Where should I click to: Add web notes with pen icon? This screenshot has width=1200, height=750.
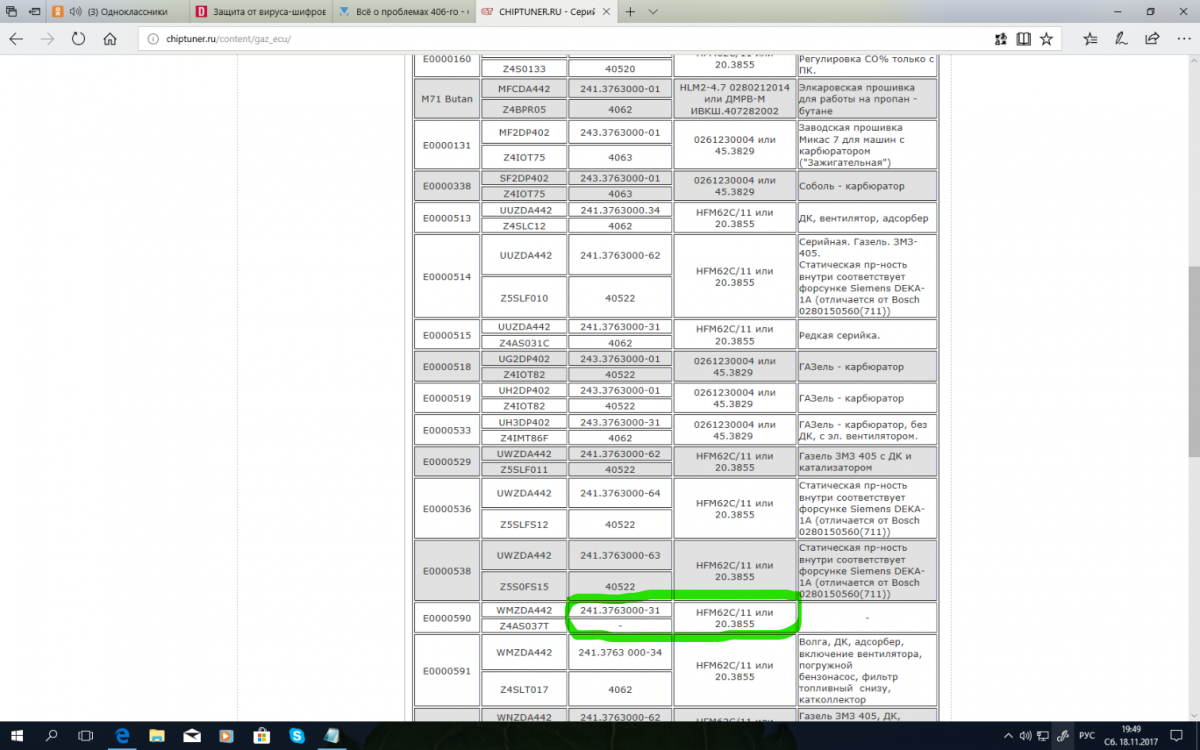point(1122,39)
